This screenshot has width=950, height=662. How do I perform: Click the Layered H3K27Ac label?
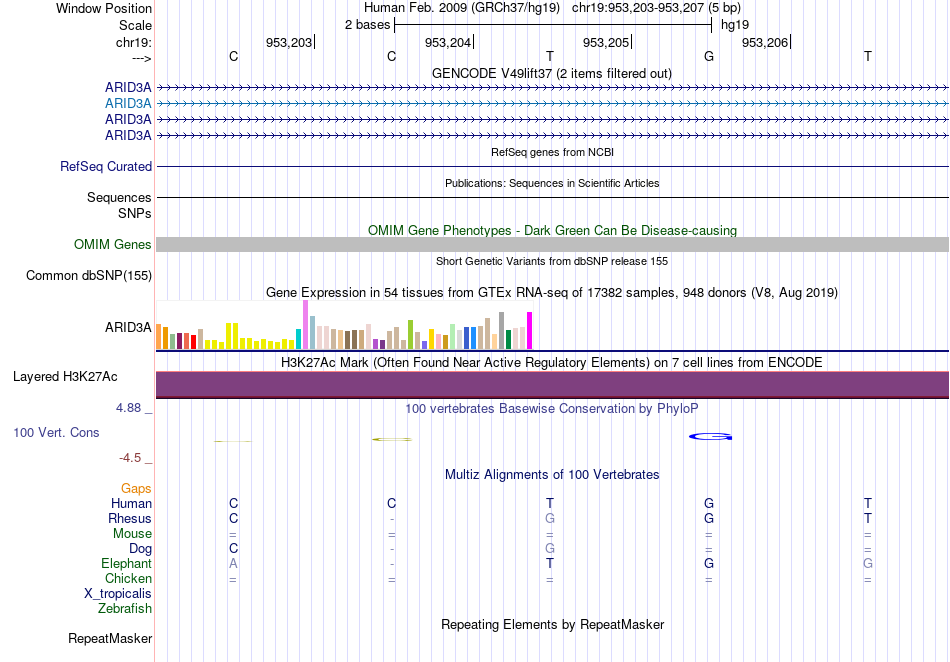pos(65,377)
